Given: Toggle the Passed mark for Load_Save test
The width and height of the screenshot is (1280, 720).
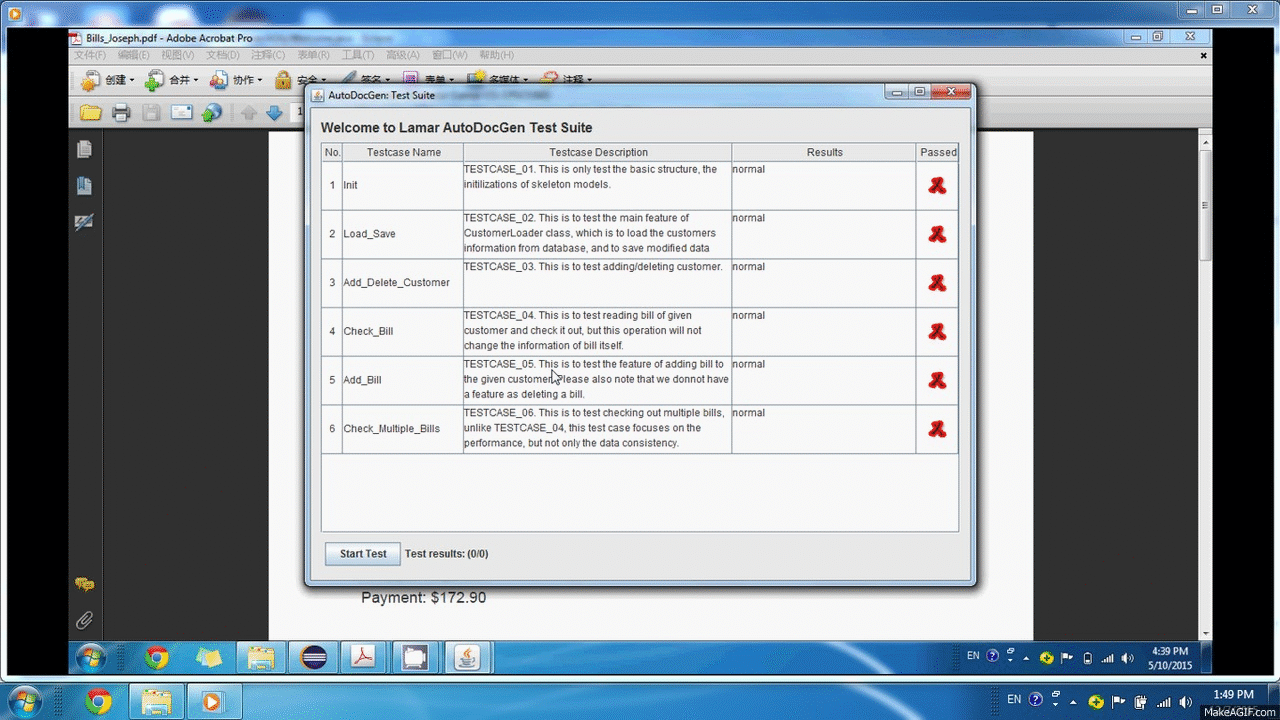Looking at the screenshot, I should pyautogui.click(x=936, y=233).
